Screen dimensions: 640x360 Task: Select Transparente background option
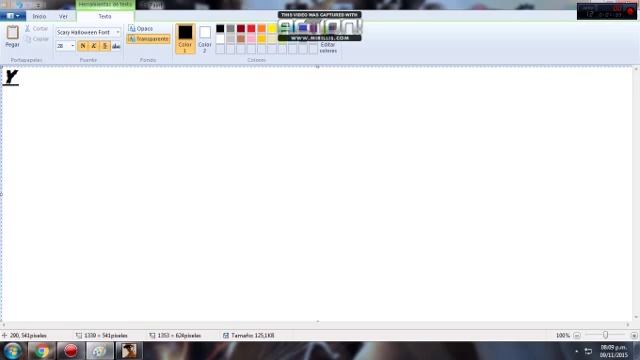click(149, 39)
